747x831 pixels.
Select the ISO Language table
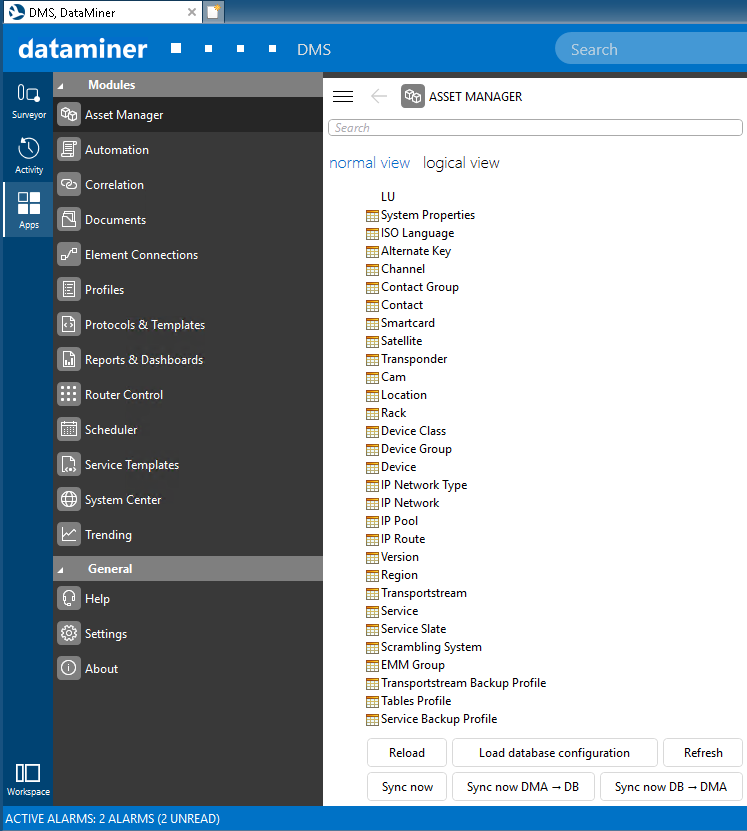point(417,233)
